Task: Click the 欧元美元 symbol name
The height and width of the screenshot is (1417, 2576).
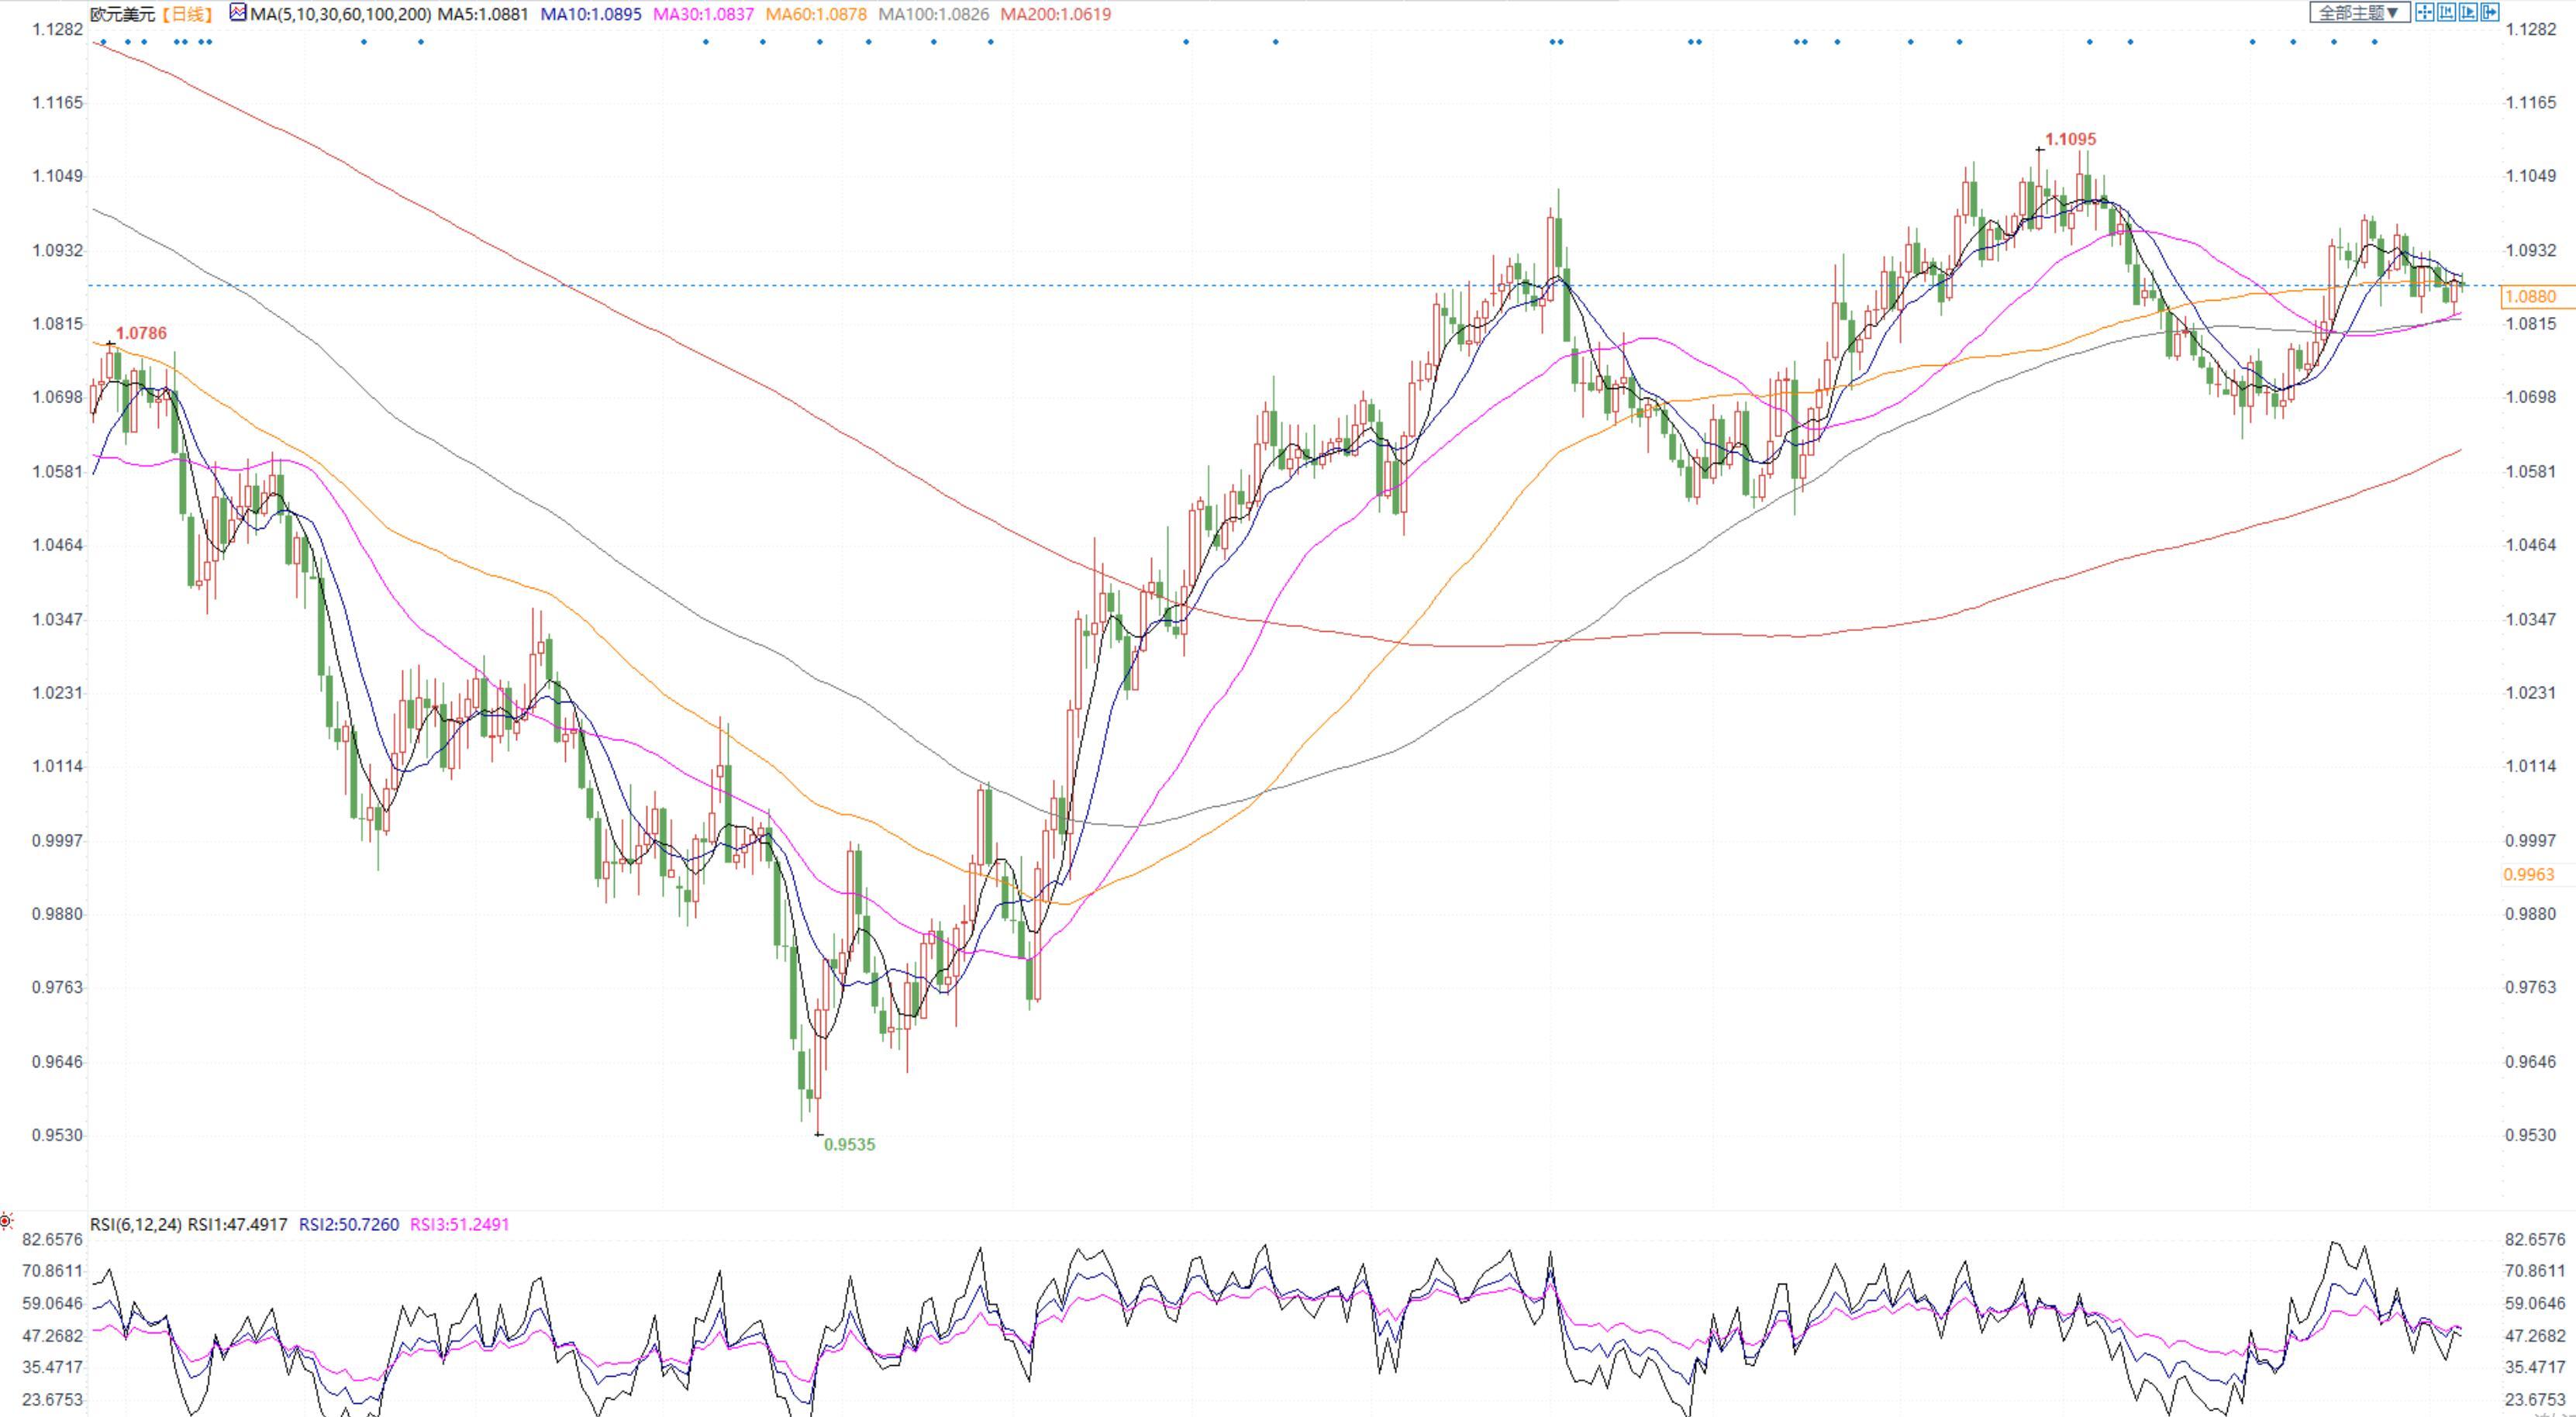Action: click(122, 14)
